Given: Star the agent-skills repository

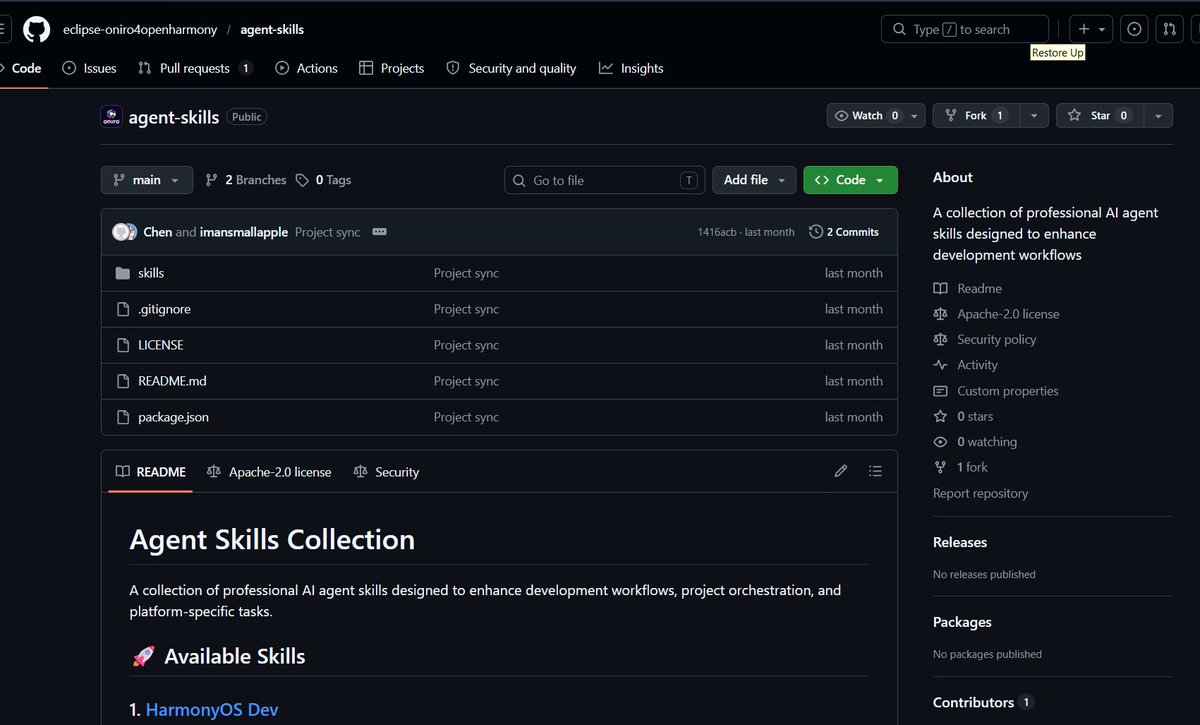Looking at the screenshot, I should [1099, 116].
